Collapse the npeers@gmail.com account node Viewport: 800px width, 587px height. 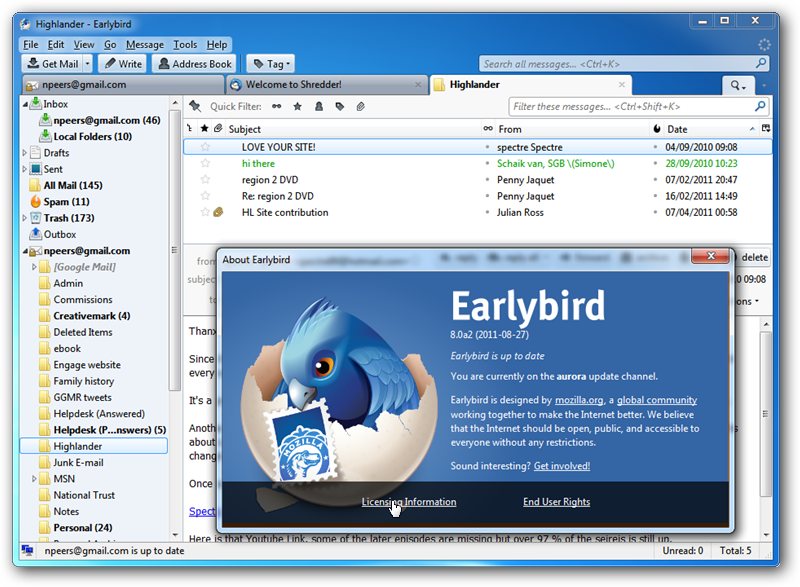coord(25,251)
